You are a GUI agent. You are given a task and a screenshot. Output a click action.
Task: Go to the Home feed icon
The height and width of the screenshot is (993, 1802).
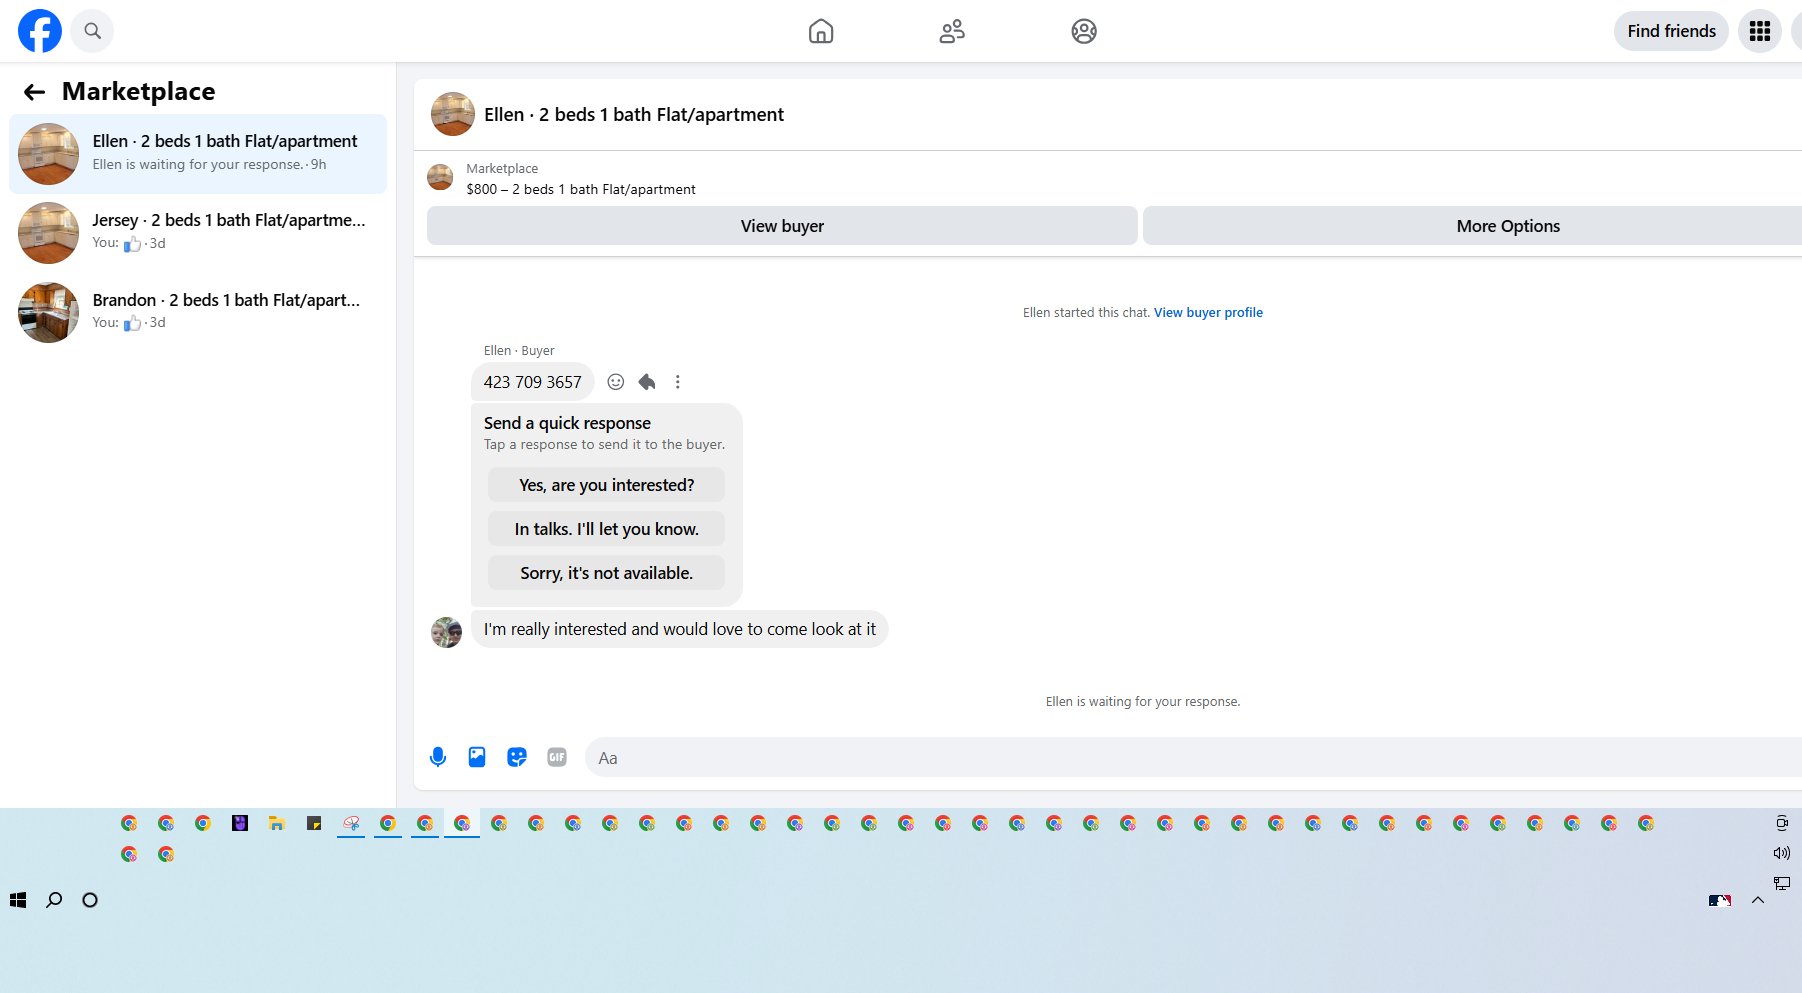coord(821,31)
